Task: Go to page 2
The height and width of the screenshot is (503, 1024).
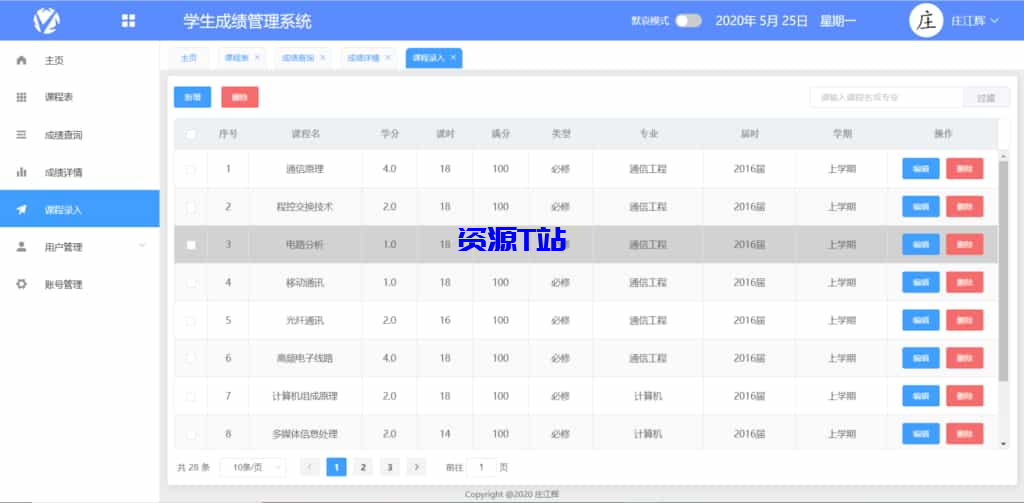Action: click(362, 467)
